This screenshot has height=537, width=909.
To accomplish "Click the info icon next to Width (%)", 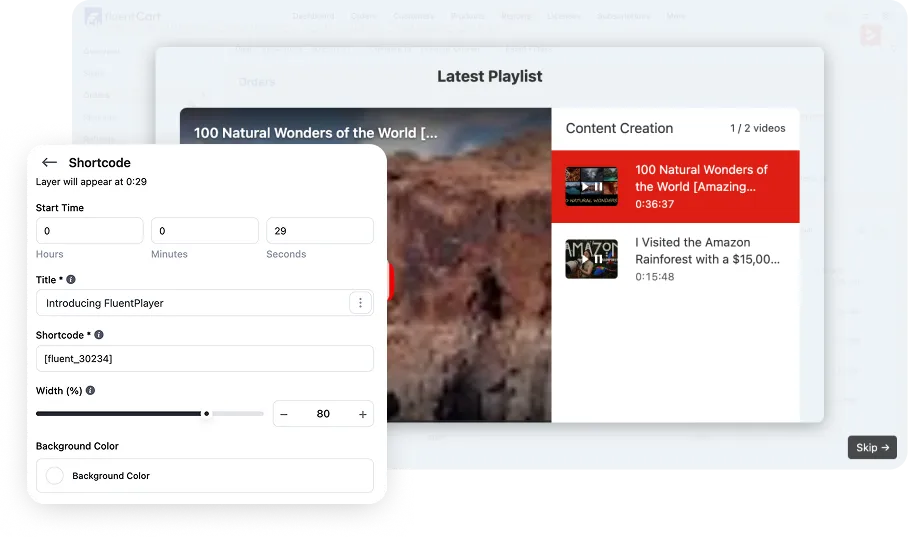I will pyautogui.click(x=91, y=391).
